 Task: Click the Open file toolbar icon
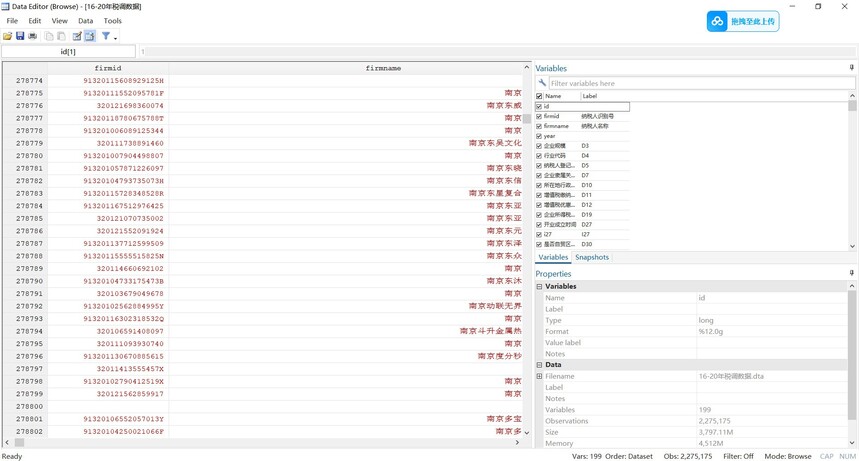(x=8, y=36)
